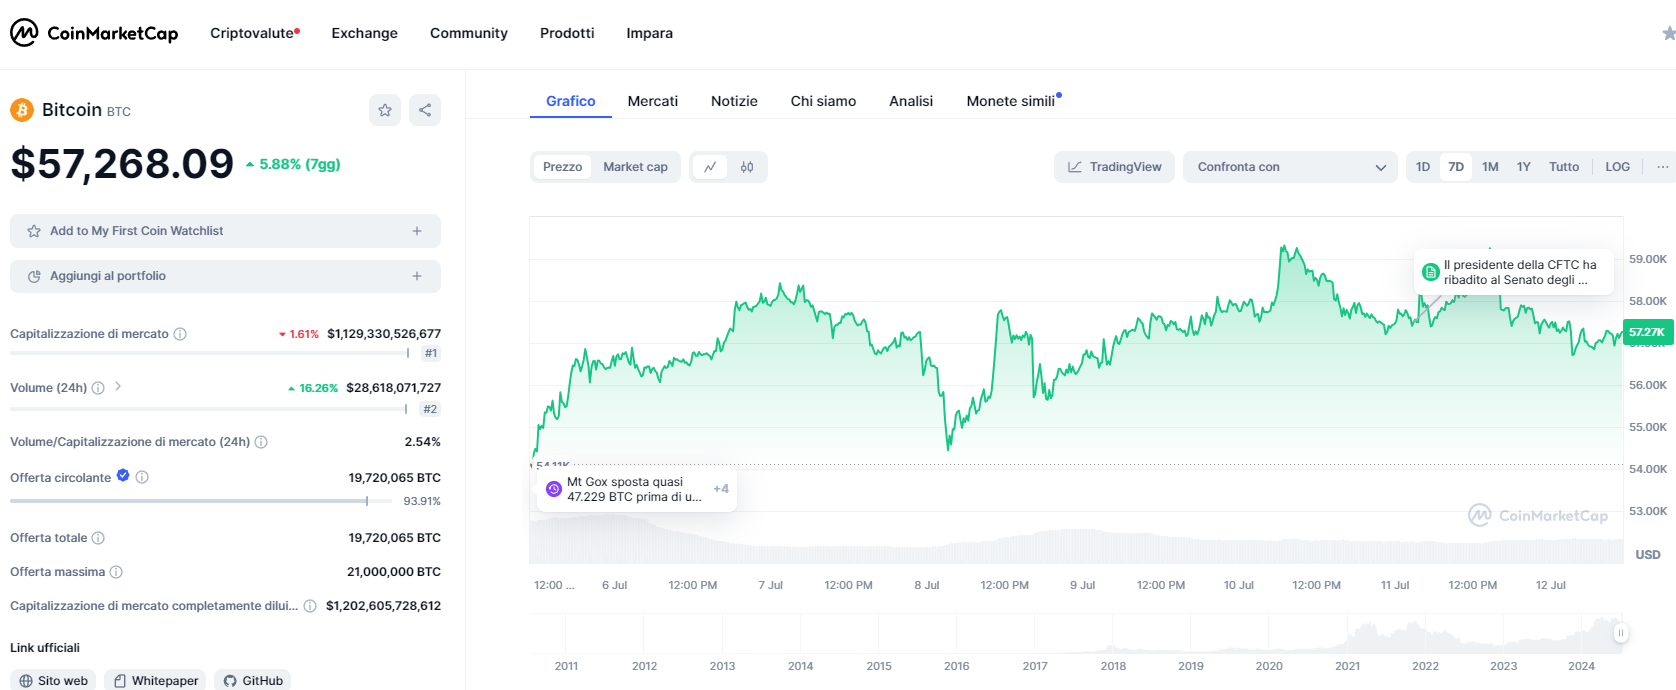
Task: Switch to the Grafico tab
Action: (571, 101)
